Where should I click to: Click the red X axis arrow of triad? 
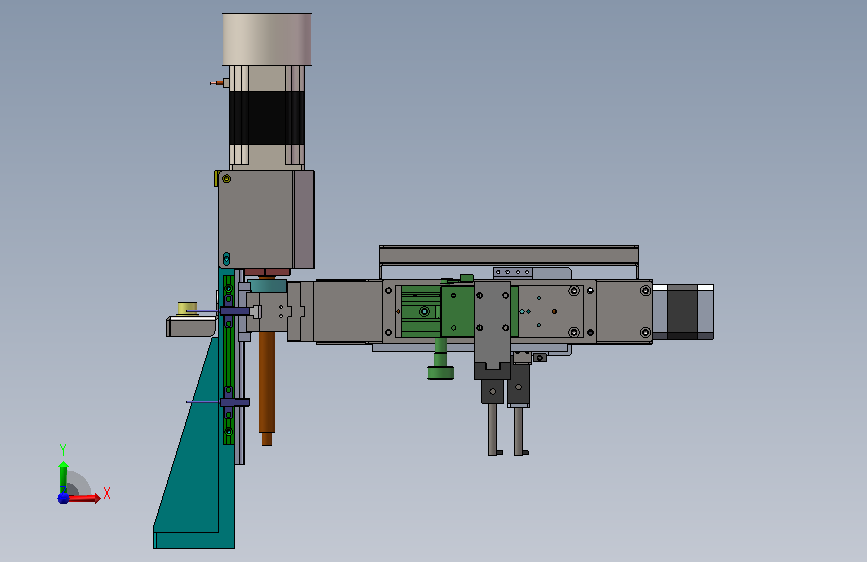84,498
